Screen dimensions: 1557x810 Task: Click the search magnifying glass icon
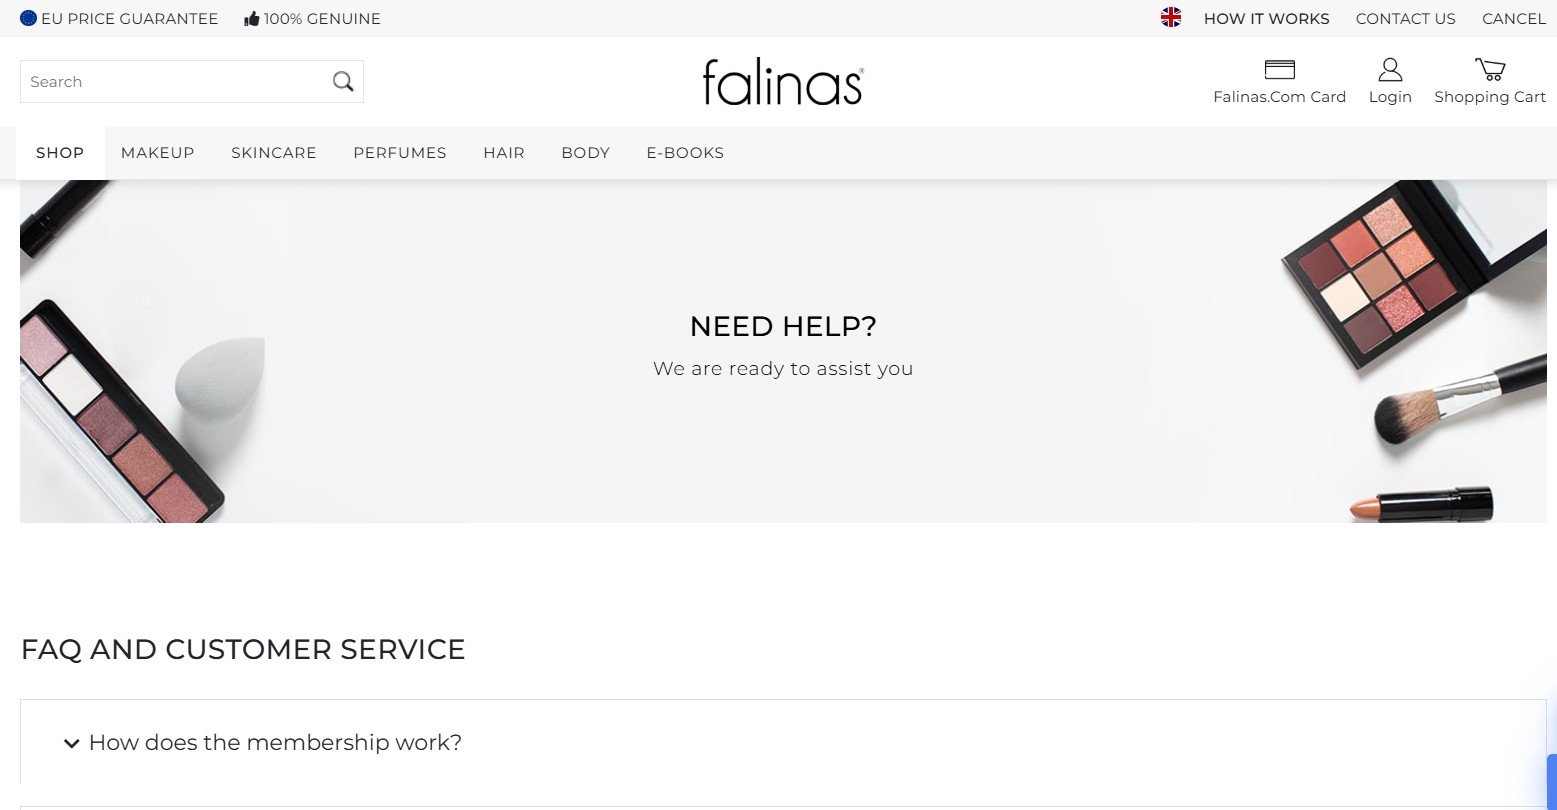[343, 81]
